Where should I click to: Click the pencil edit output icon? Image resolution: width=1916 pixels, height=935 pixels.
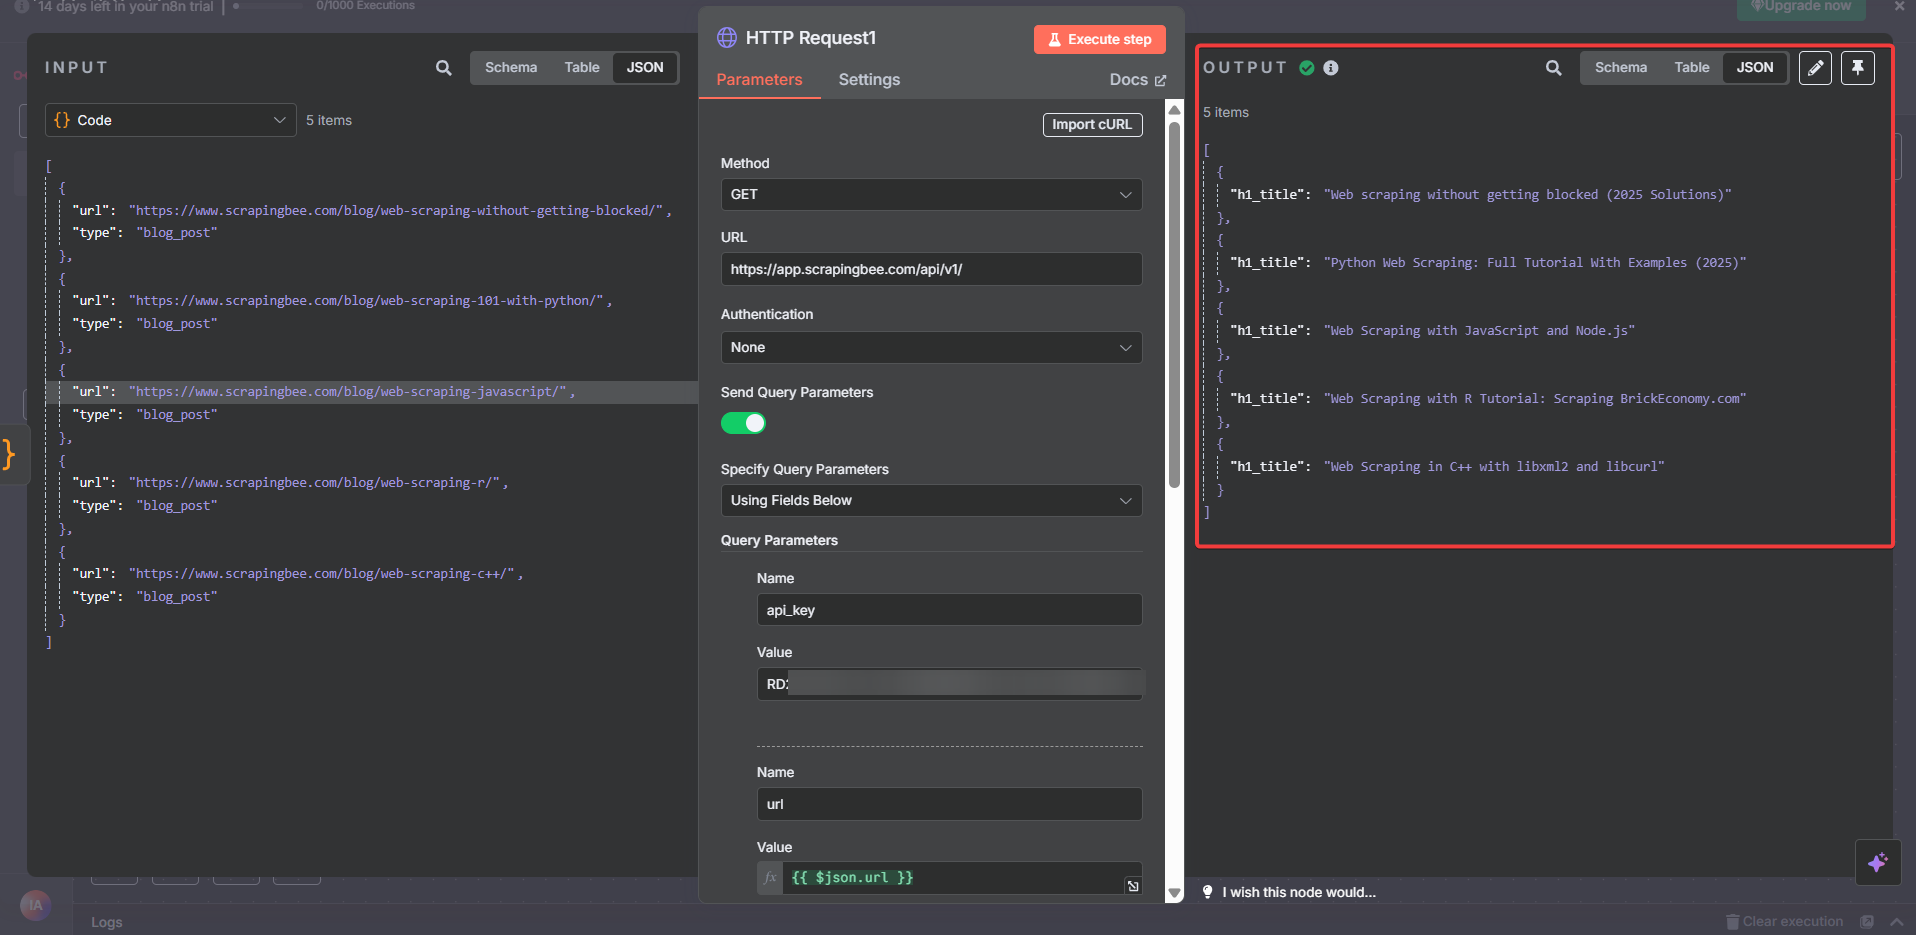pos(1815,68)
